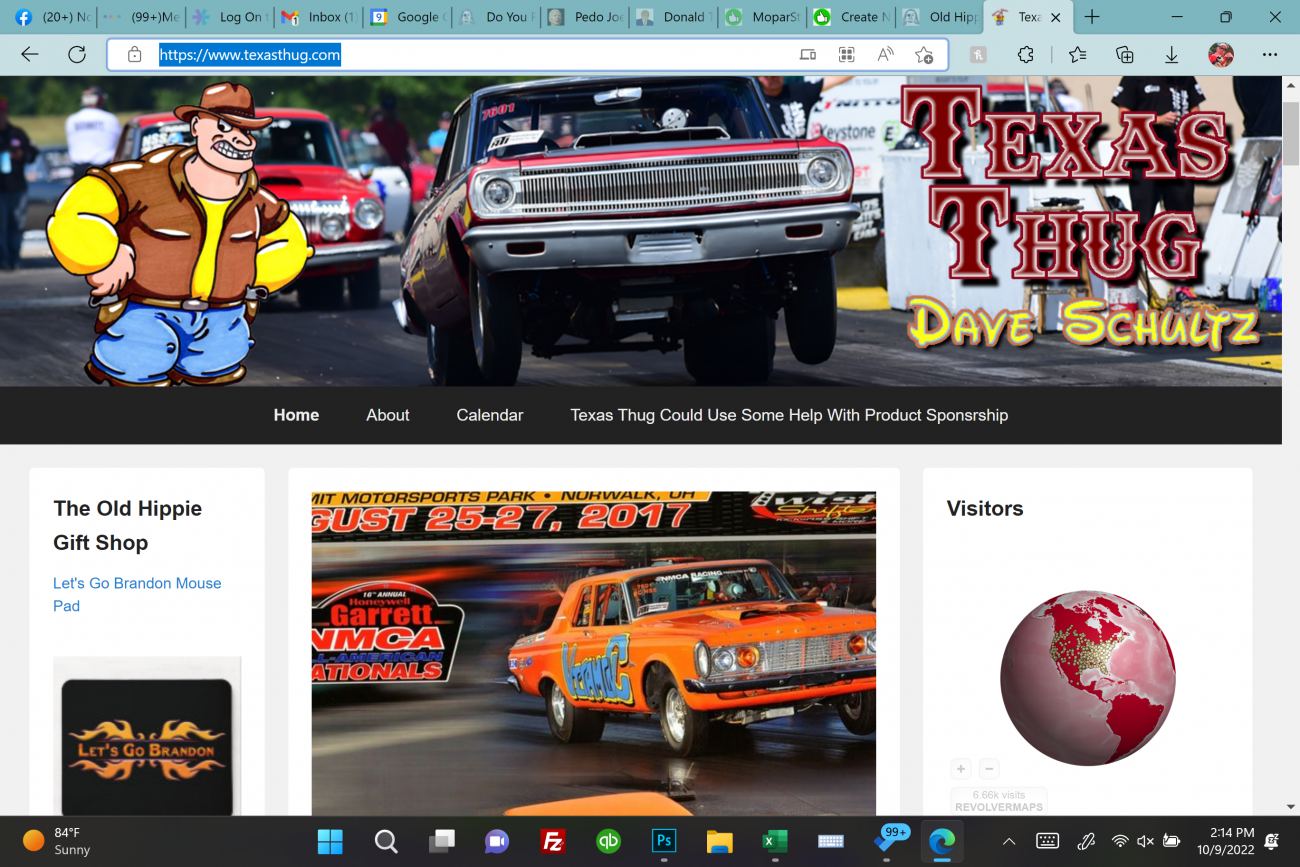Open the Favorites list icon
Viewport: 1300px width, 867px height.
pyautogui.click(x=1077, y=55)
